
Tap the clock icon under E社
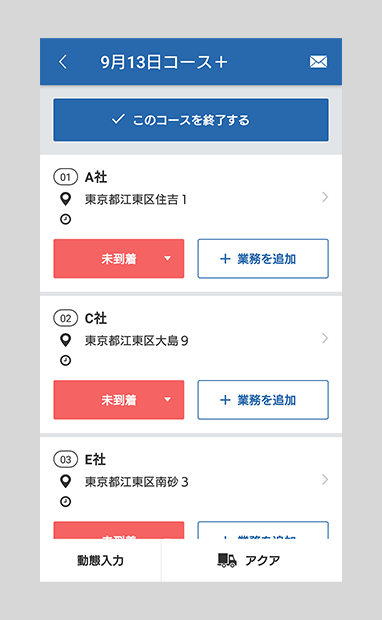pos(66,501)
